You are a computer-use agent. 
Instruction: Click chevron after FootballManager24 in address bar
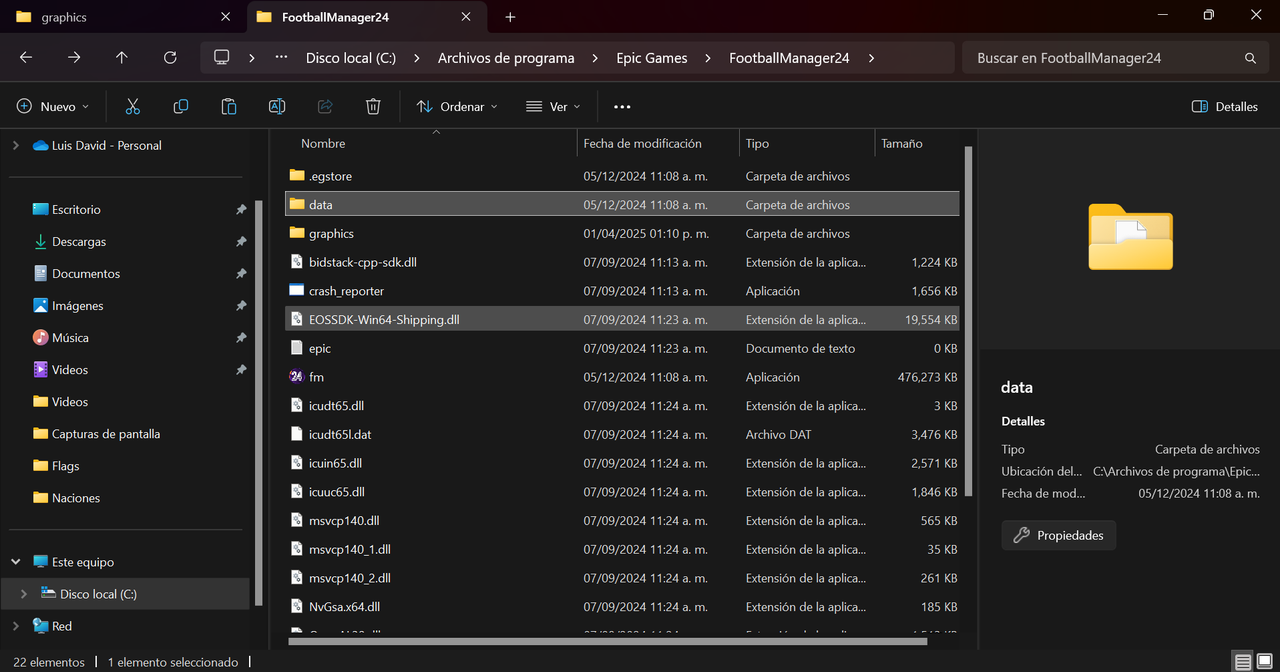(872, 58)
